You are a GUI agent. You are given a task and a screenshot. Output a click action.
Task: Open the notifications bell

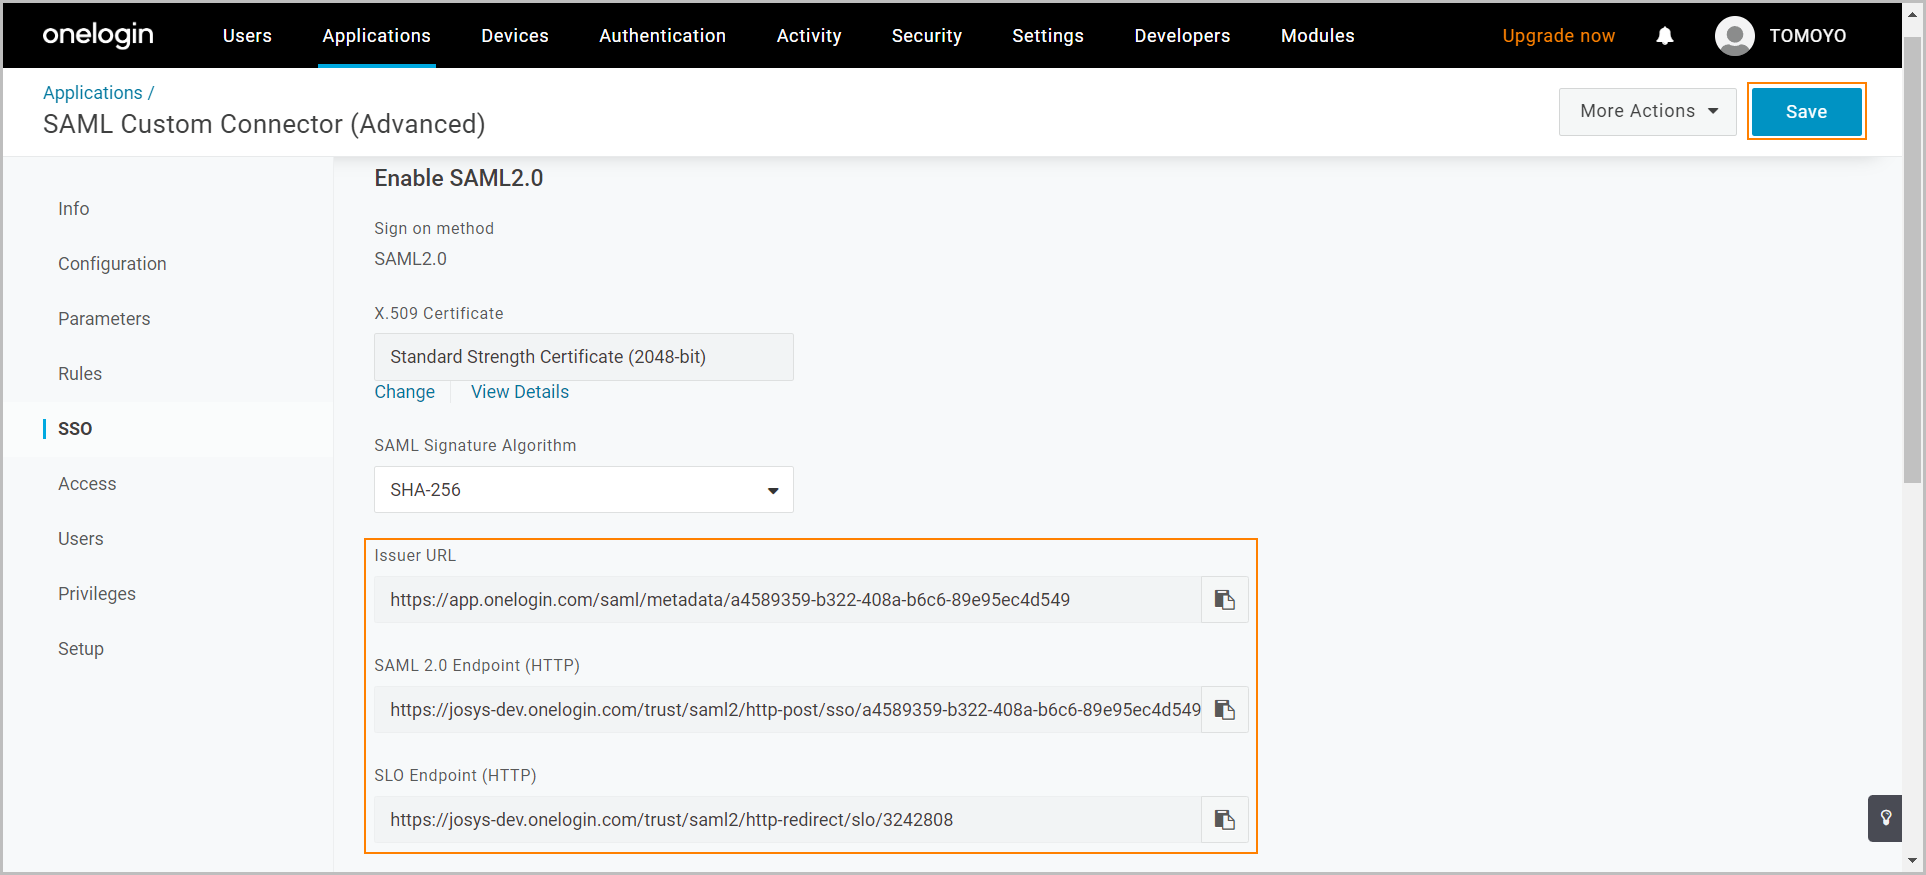1665,36
